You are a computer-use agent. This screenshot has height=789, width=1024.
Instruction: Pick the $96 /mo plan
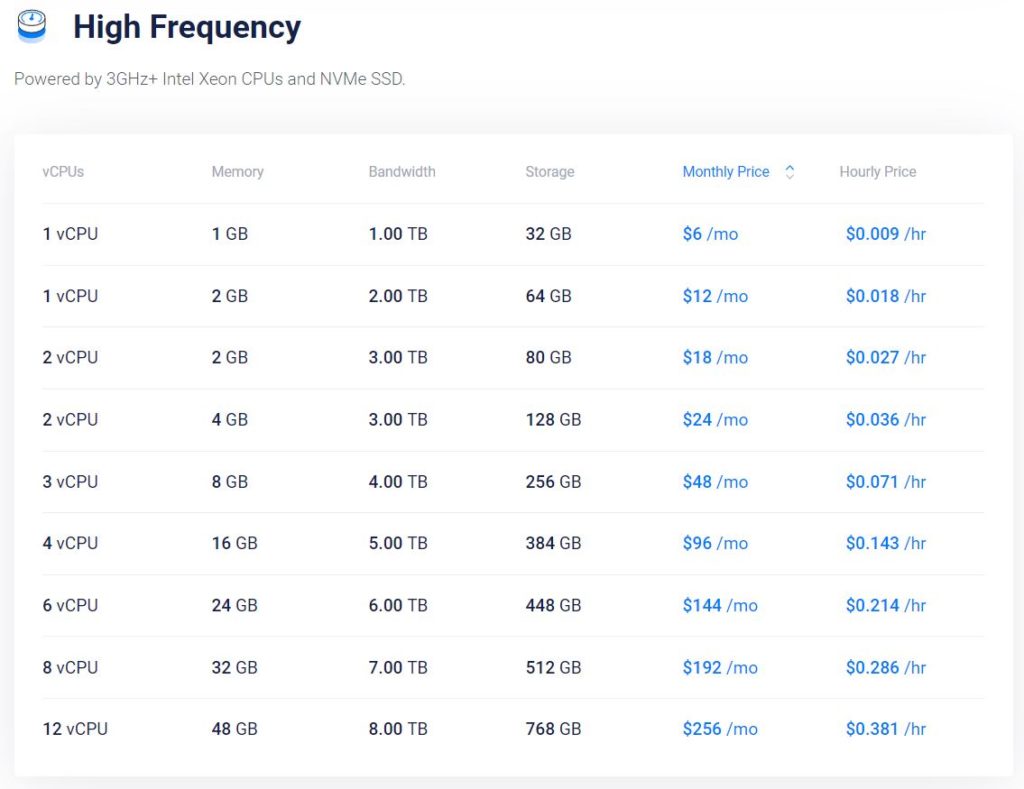(715, 543)
